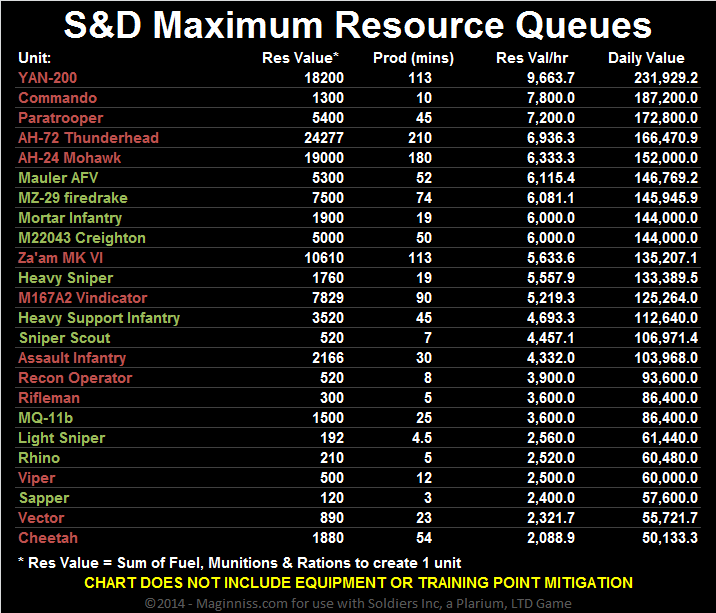Click M22043 Creighton production time 50
Screen dimensions: 716x613
[x=424, y=238]
